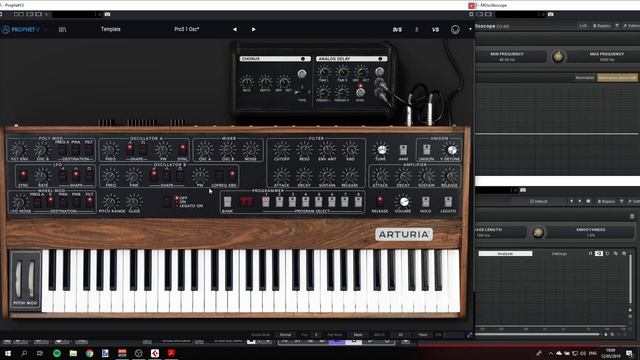Image resolution: width=640 pixels, height=360 pixels.
Task: Select LFO square shape switch
Action: point(89,176)
